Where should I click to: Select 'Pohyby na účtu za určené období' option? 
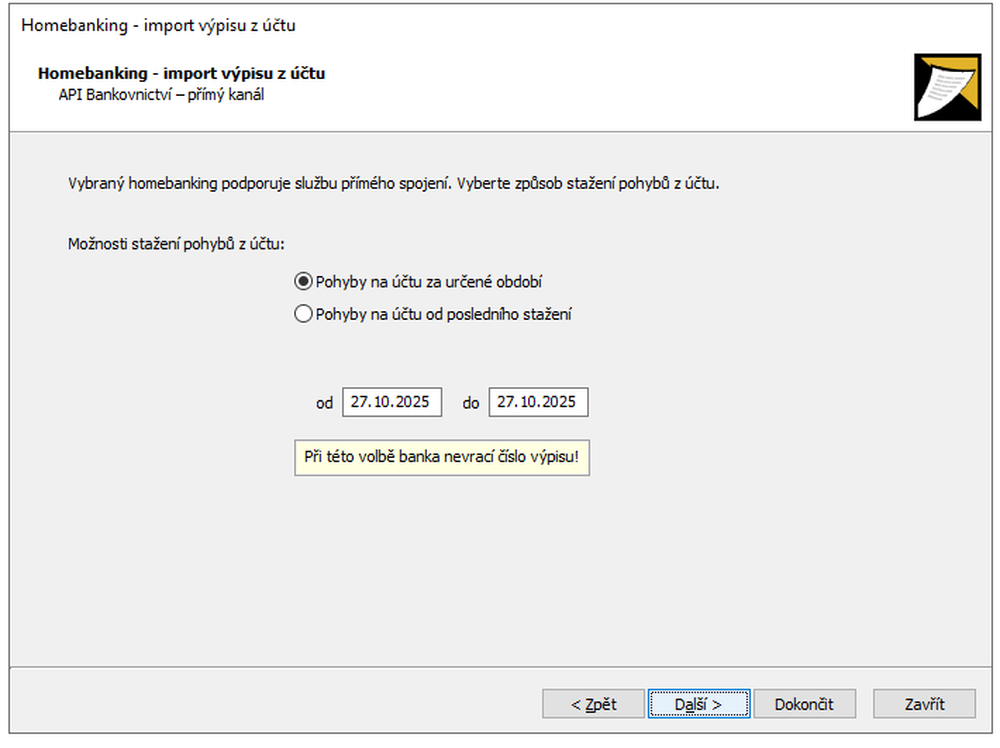tap(304, 282)
